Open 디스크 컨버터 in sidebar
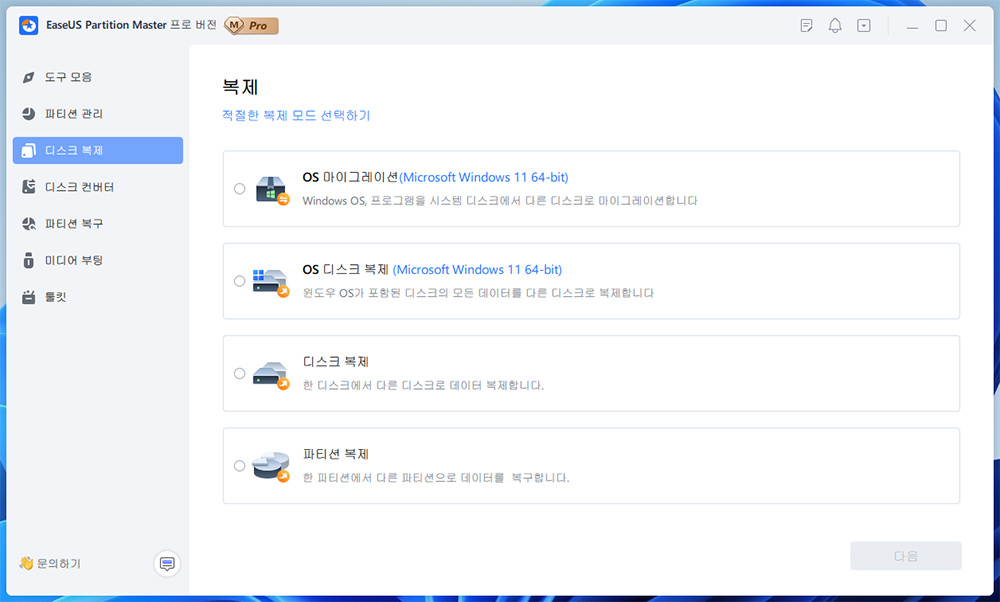1000x602 pixels. (x=98, y=187)
